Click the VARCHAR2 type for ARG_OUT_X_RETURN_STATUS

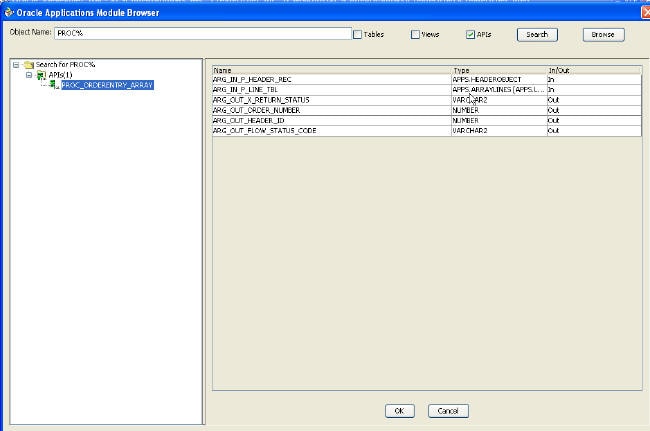[499, 100]
